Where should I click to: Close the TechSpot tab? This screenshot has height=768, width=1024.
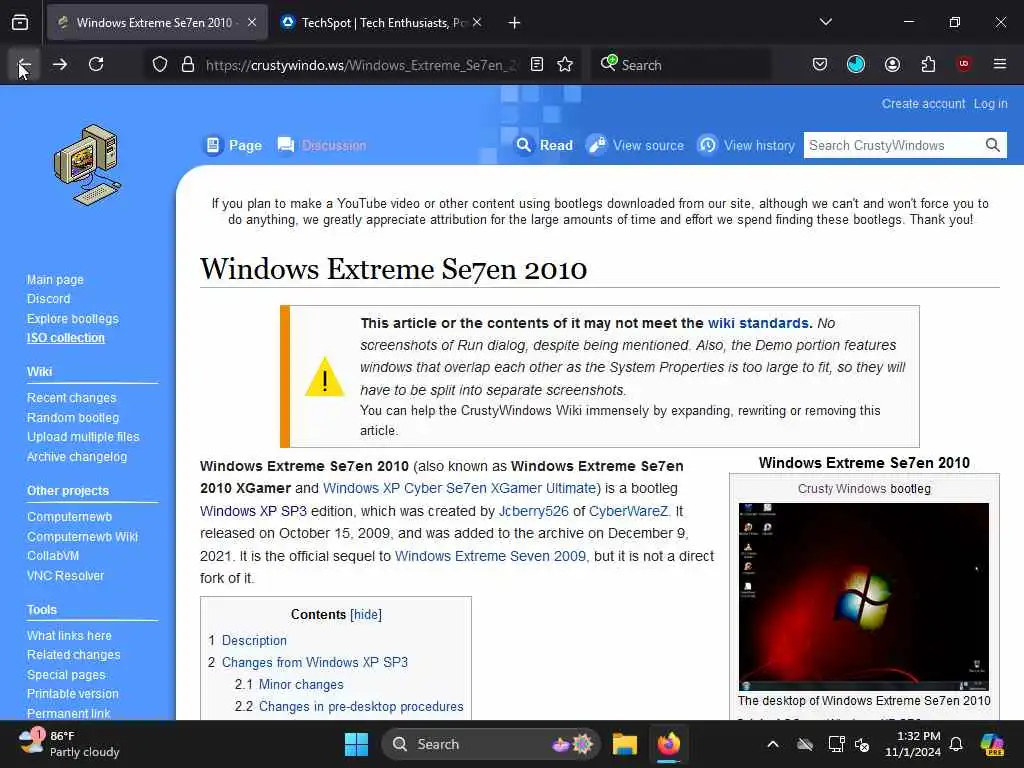pyautogui.click(x=477, y=23)
